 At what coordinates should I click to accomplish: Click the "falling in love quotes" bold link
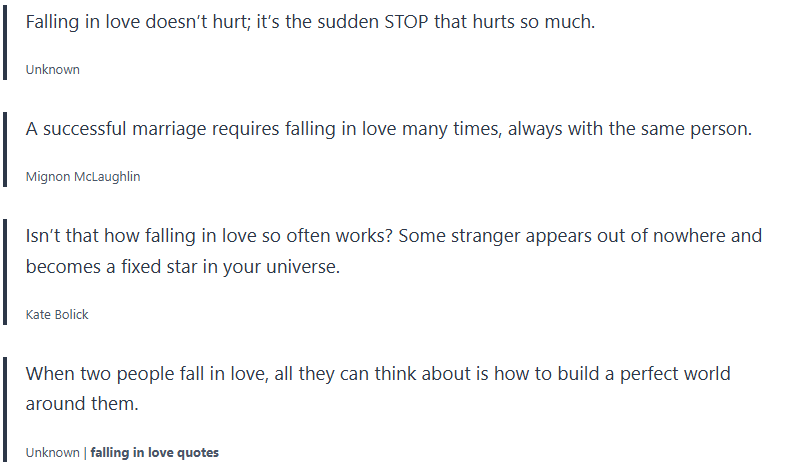click(154, 452)
